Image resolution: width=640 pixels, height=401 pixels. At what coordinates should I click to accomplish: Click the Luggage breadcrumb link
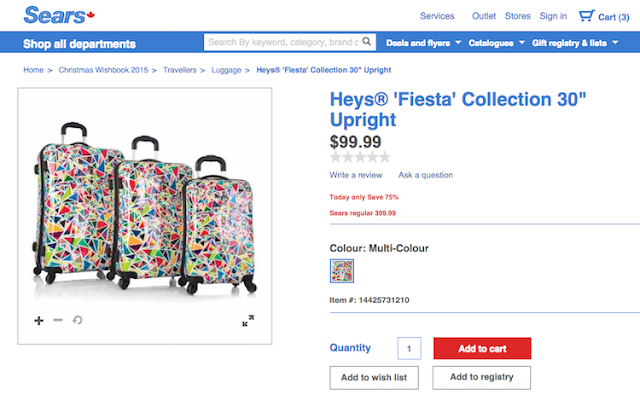pyautogui.click(x=226, y=70)
